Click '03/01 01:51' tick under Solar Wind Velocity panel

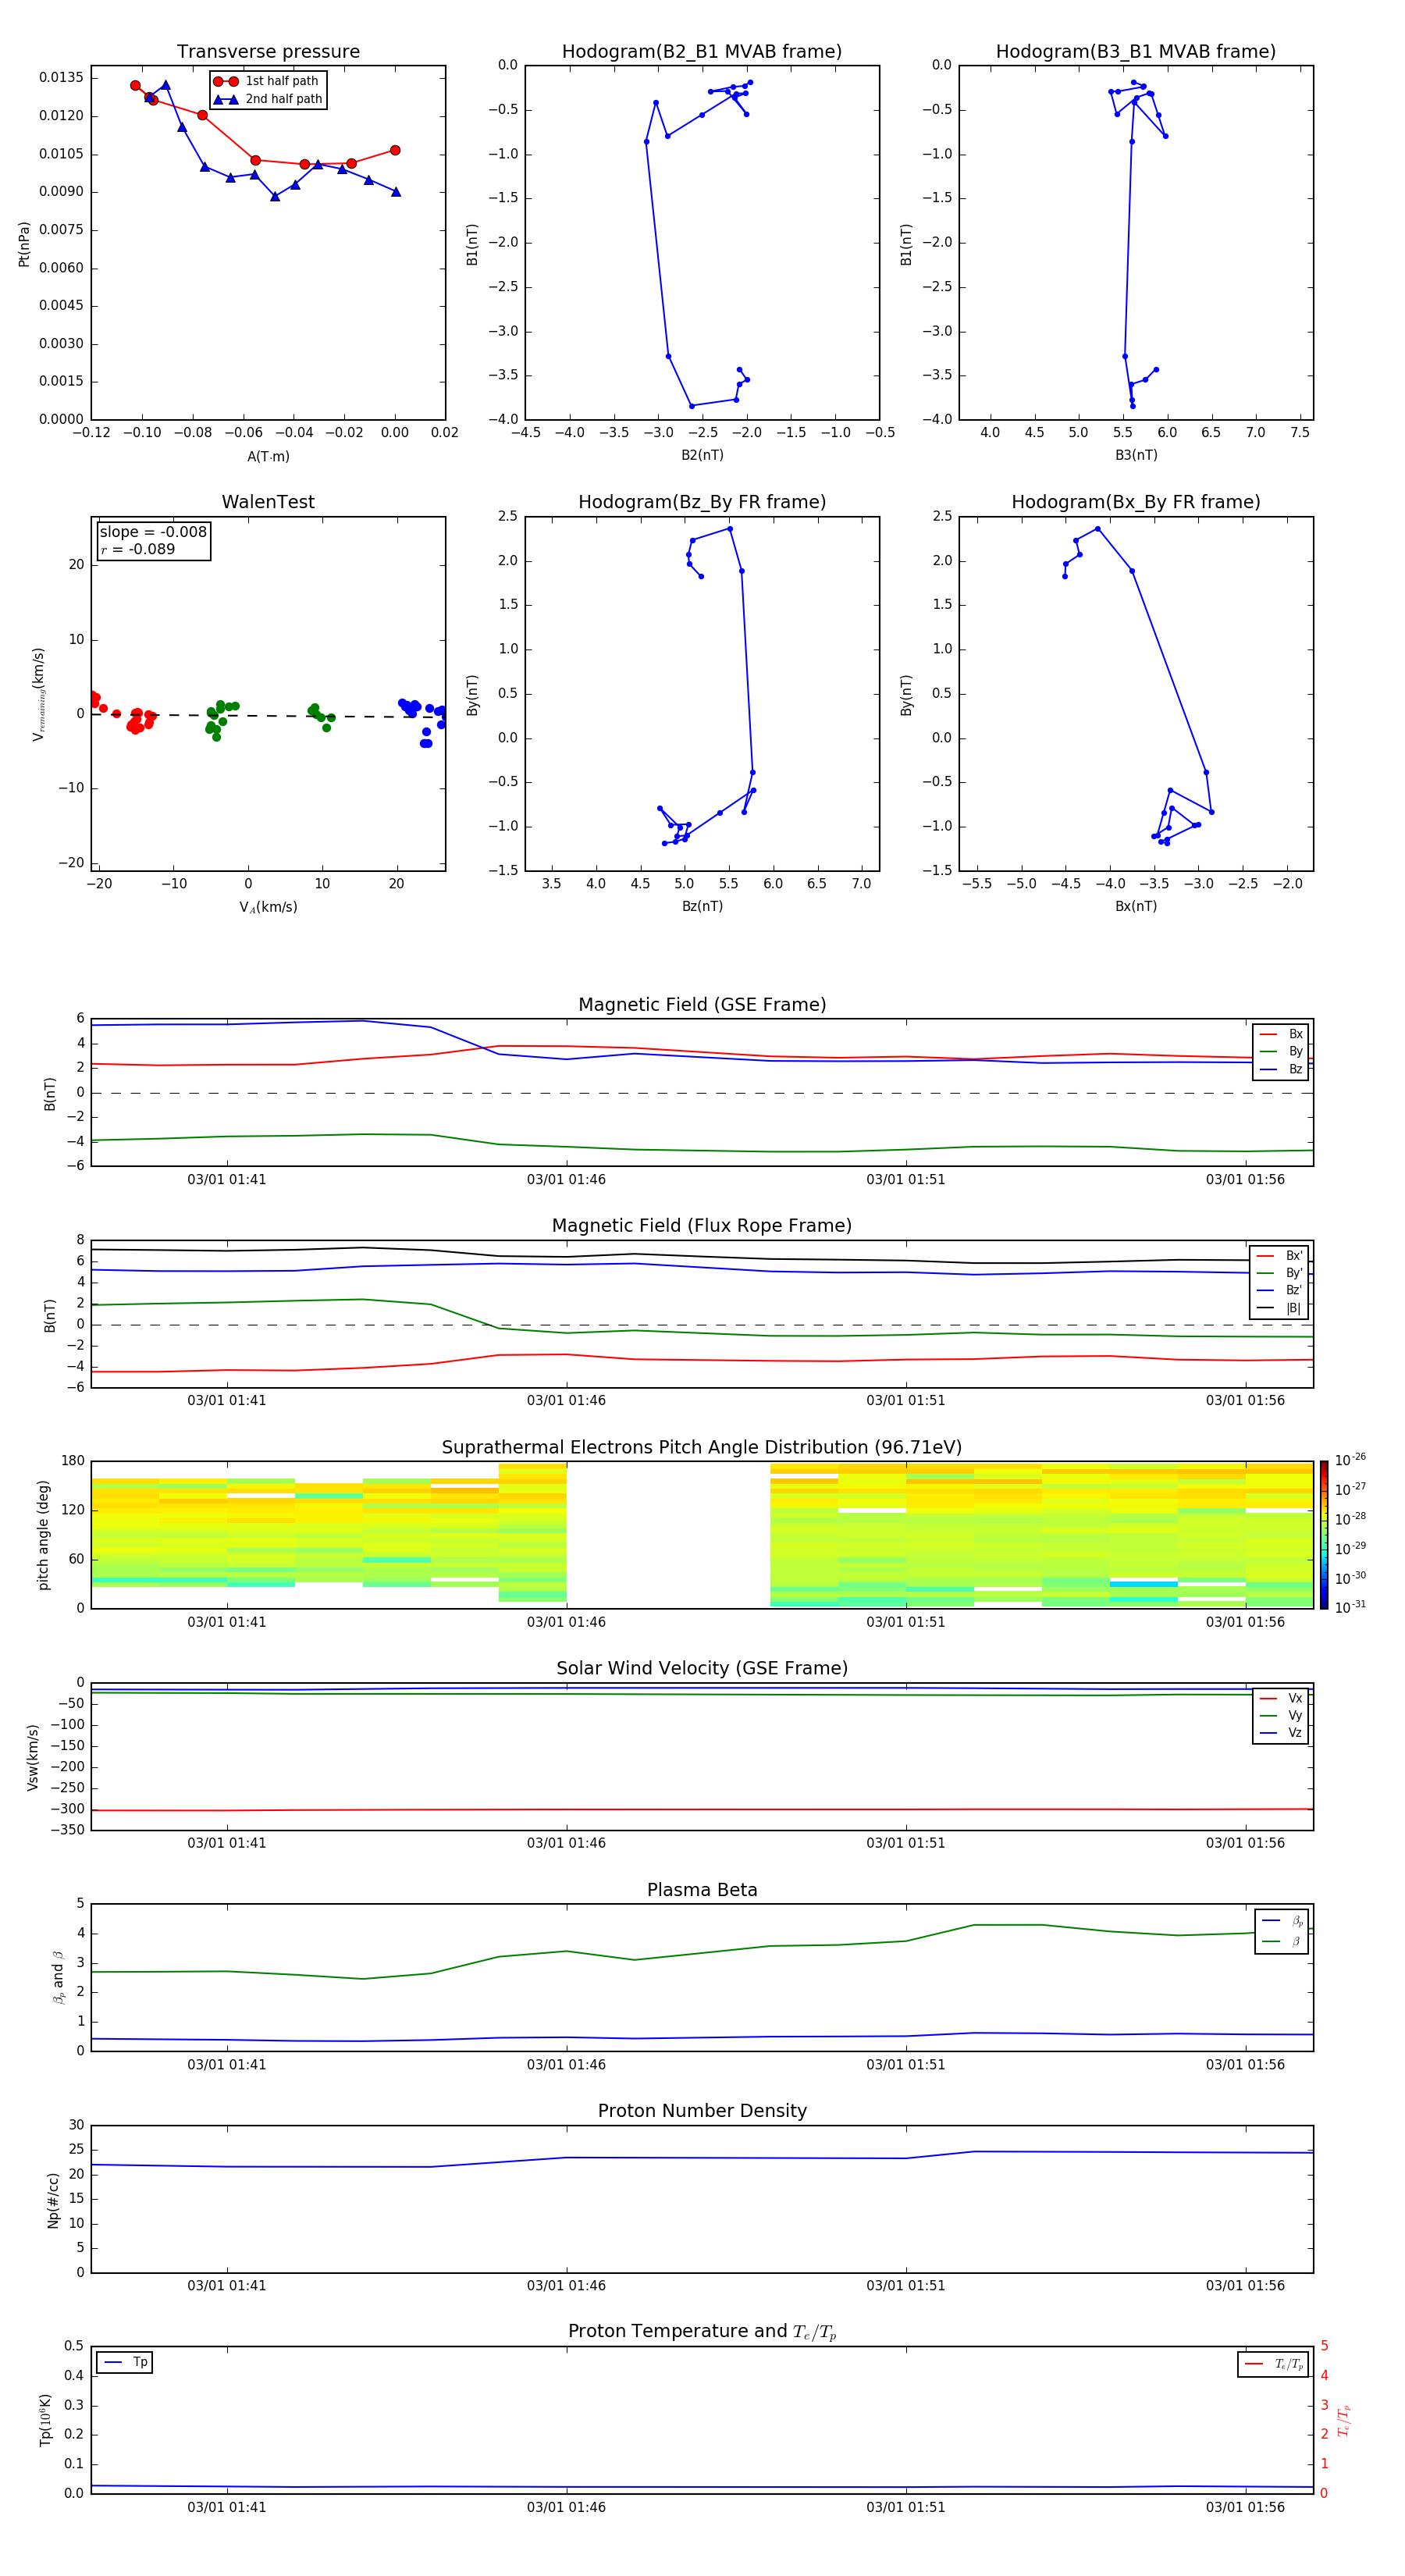[x=906, y=1843]
